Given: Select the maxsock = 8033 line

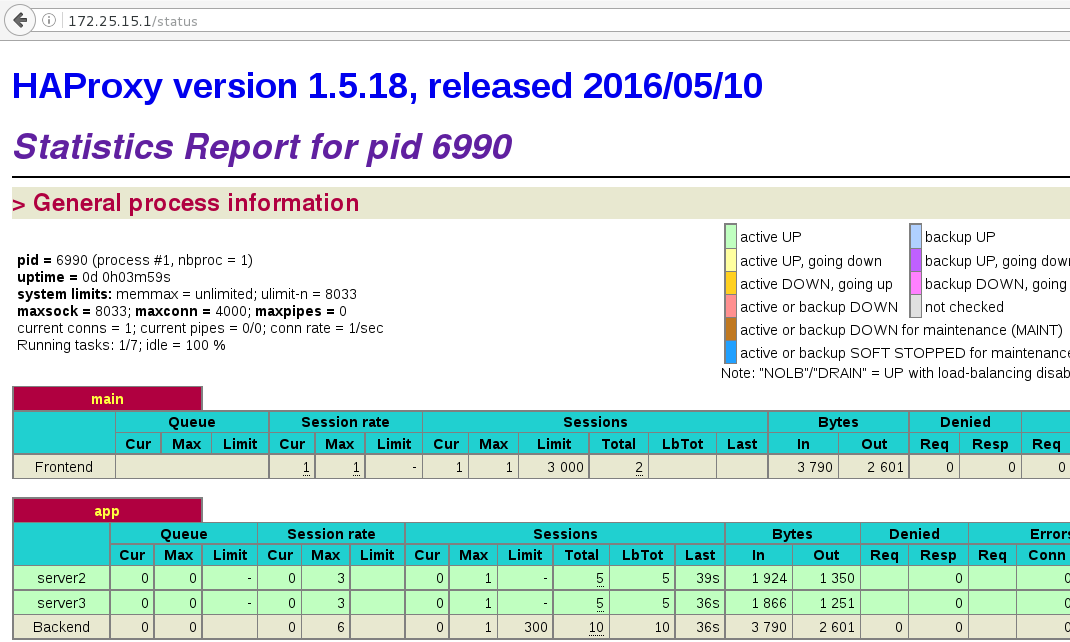Looking at the screenshot, I should [182, 311].
